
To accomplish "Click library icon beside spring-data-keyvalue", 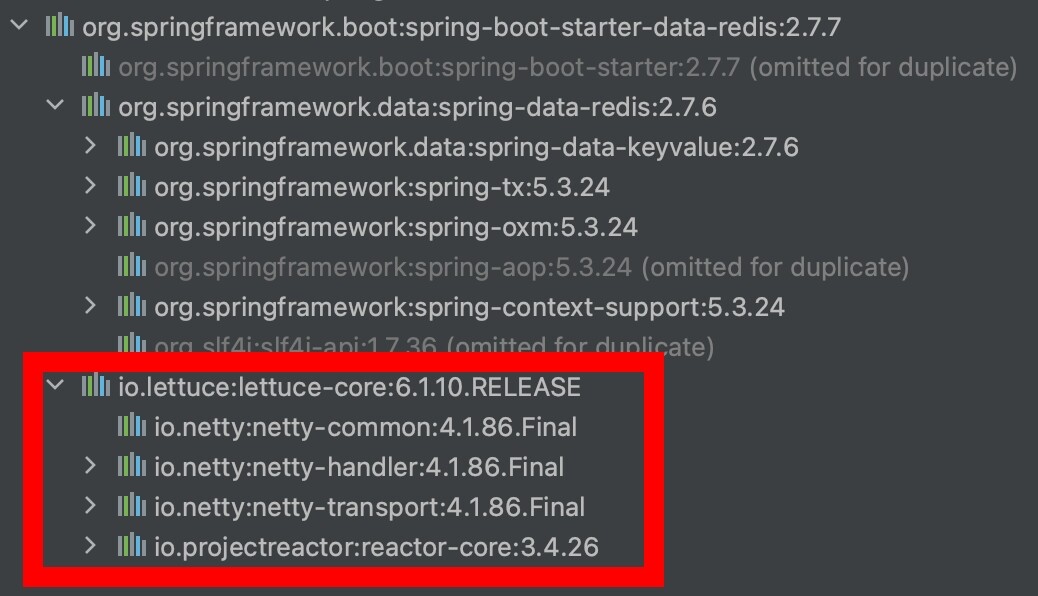I will (132, 147).
